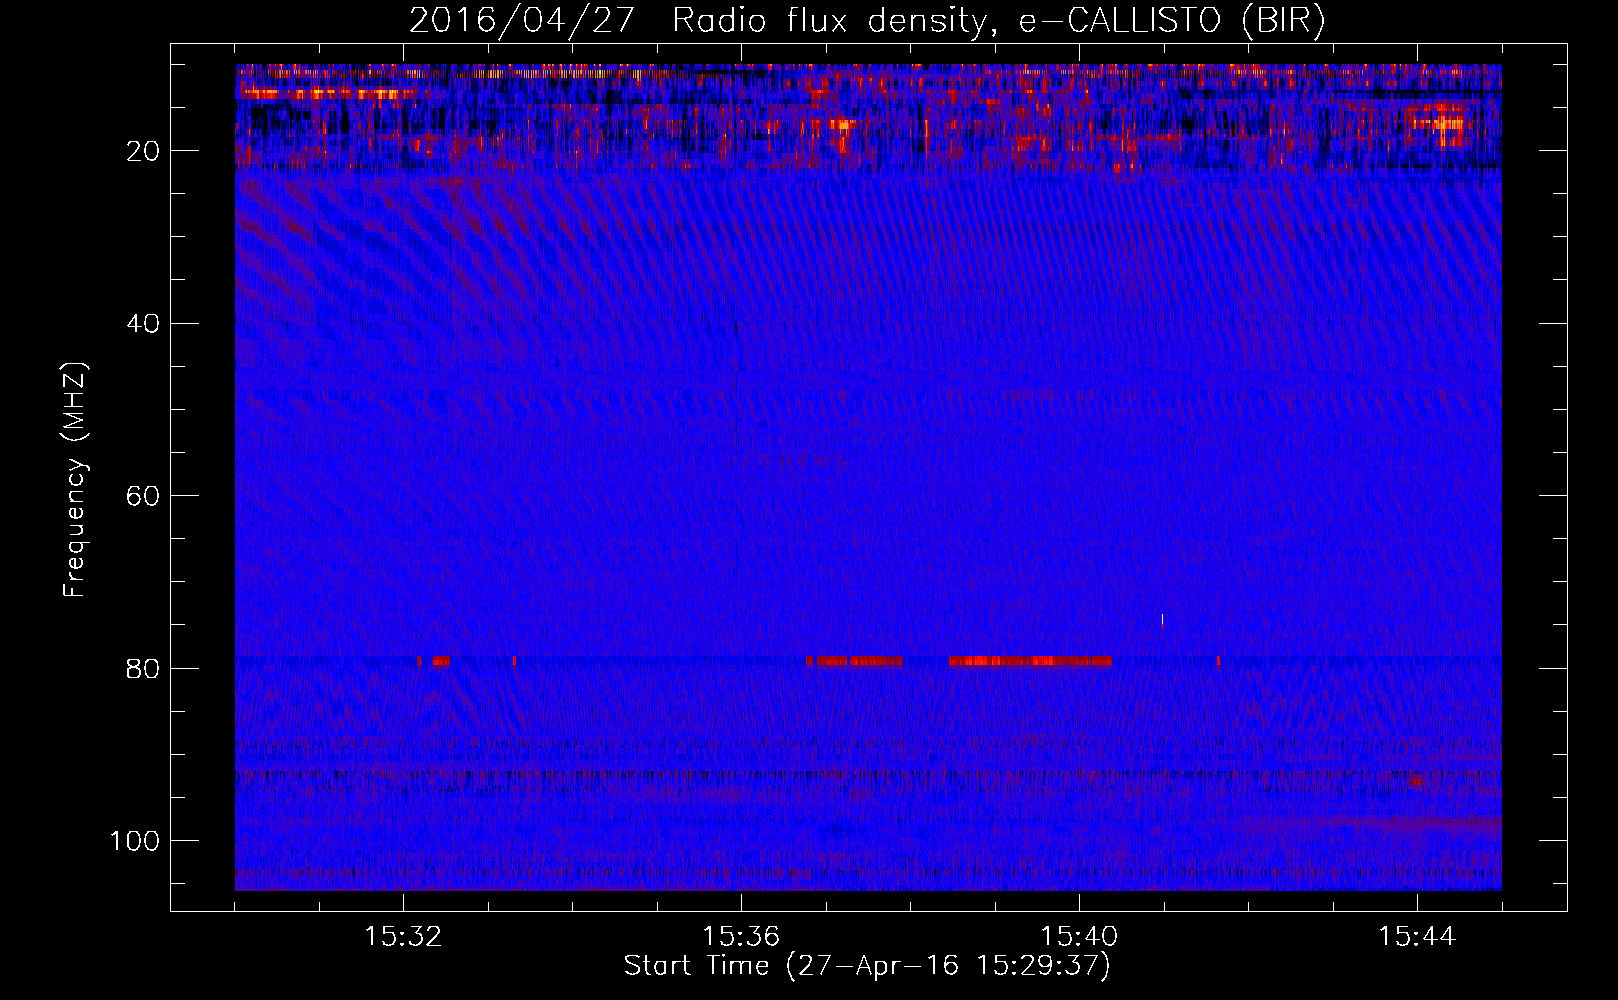Image resolution: width=1618 pixels, height=1000 pixels.
Task: Click the 100 MHz frequency tick label
Action: point(135,841)
